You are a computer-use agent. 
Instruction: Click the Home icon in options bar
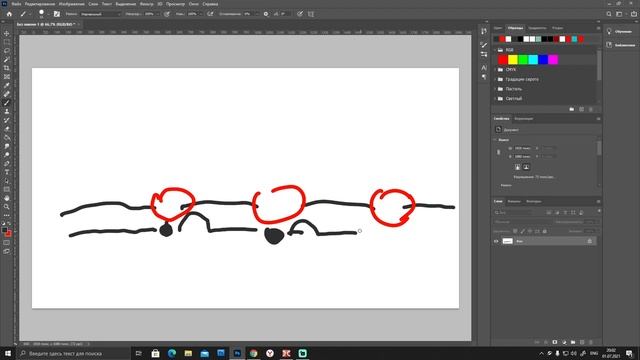tap(9, 14)
